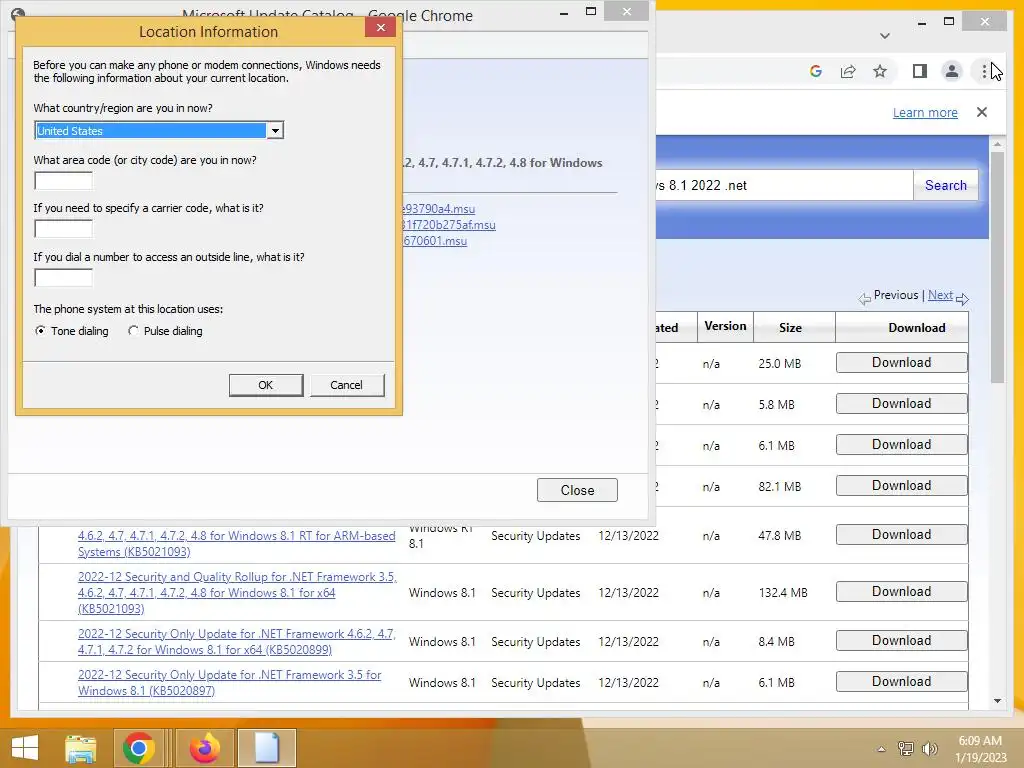Open the KB5020897 .NET 3.5 link
Image resolution: width=1024 pixels, height=768 pixels.
(229, 682)
